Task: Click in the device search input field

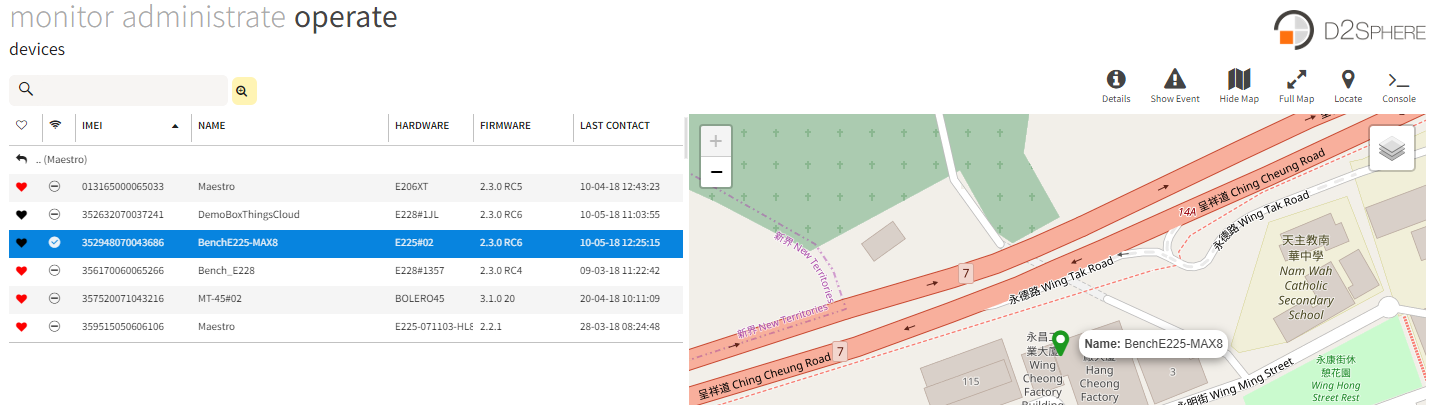Action: (x=118, y=90)
